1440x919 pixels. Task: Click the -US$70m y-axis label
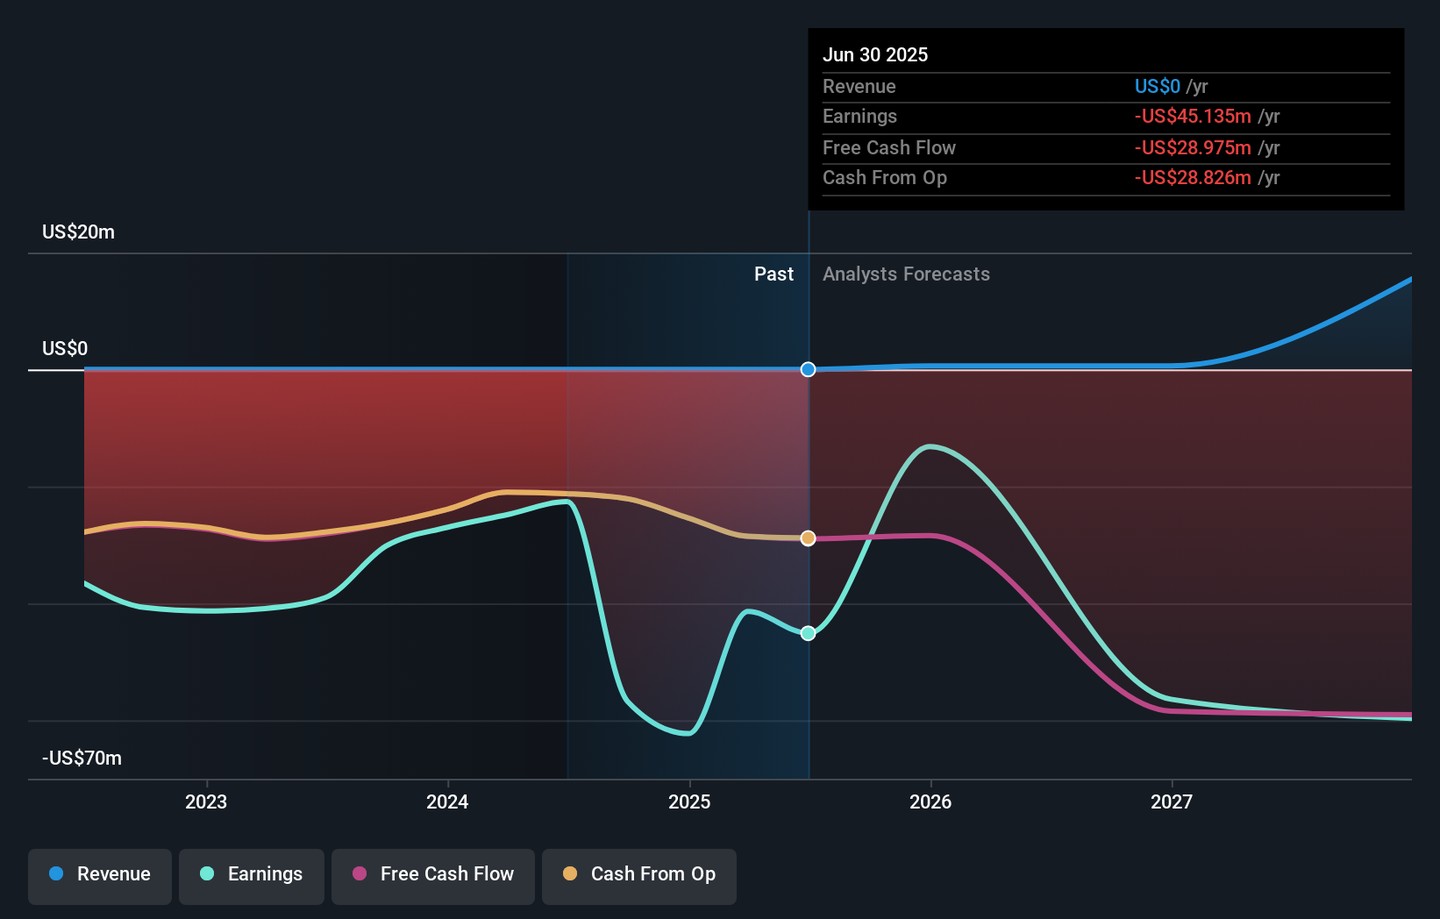(x=82, y=758)
